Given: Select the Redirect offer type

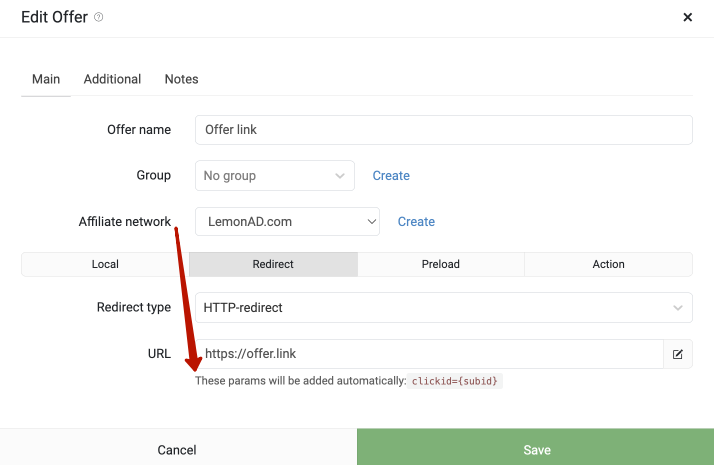Looking at the screenshot, I should click(x=273, y=264).
